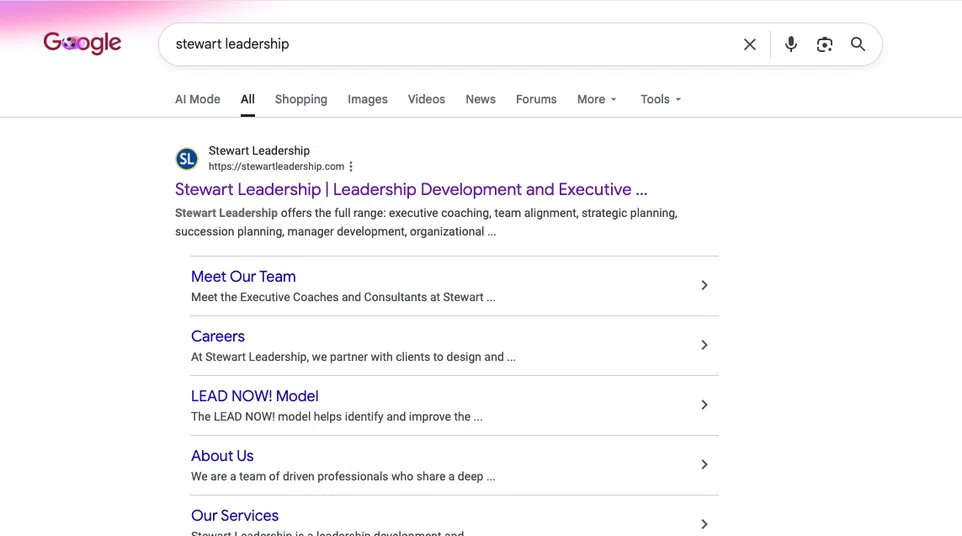
Task: Switch to Images tab
Action: 367,99
